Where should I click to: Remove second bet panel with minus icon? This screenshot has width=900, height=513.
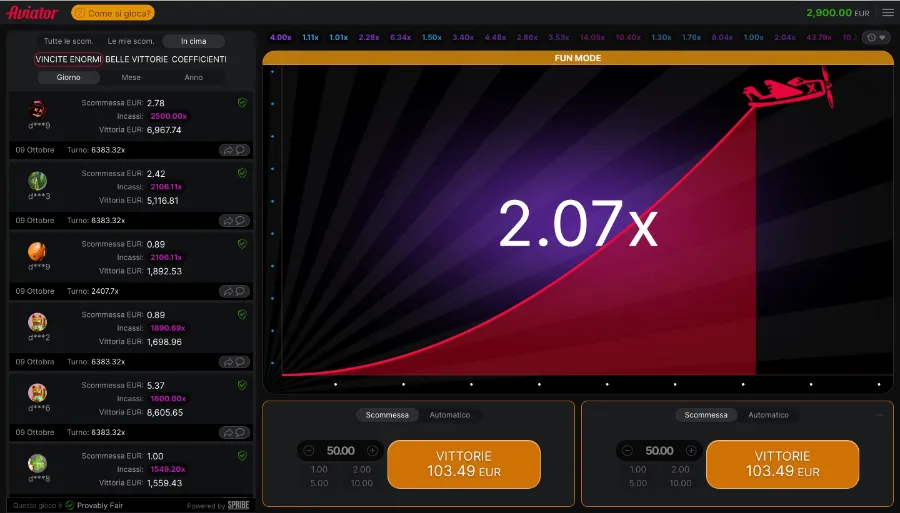(879, 414)
